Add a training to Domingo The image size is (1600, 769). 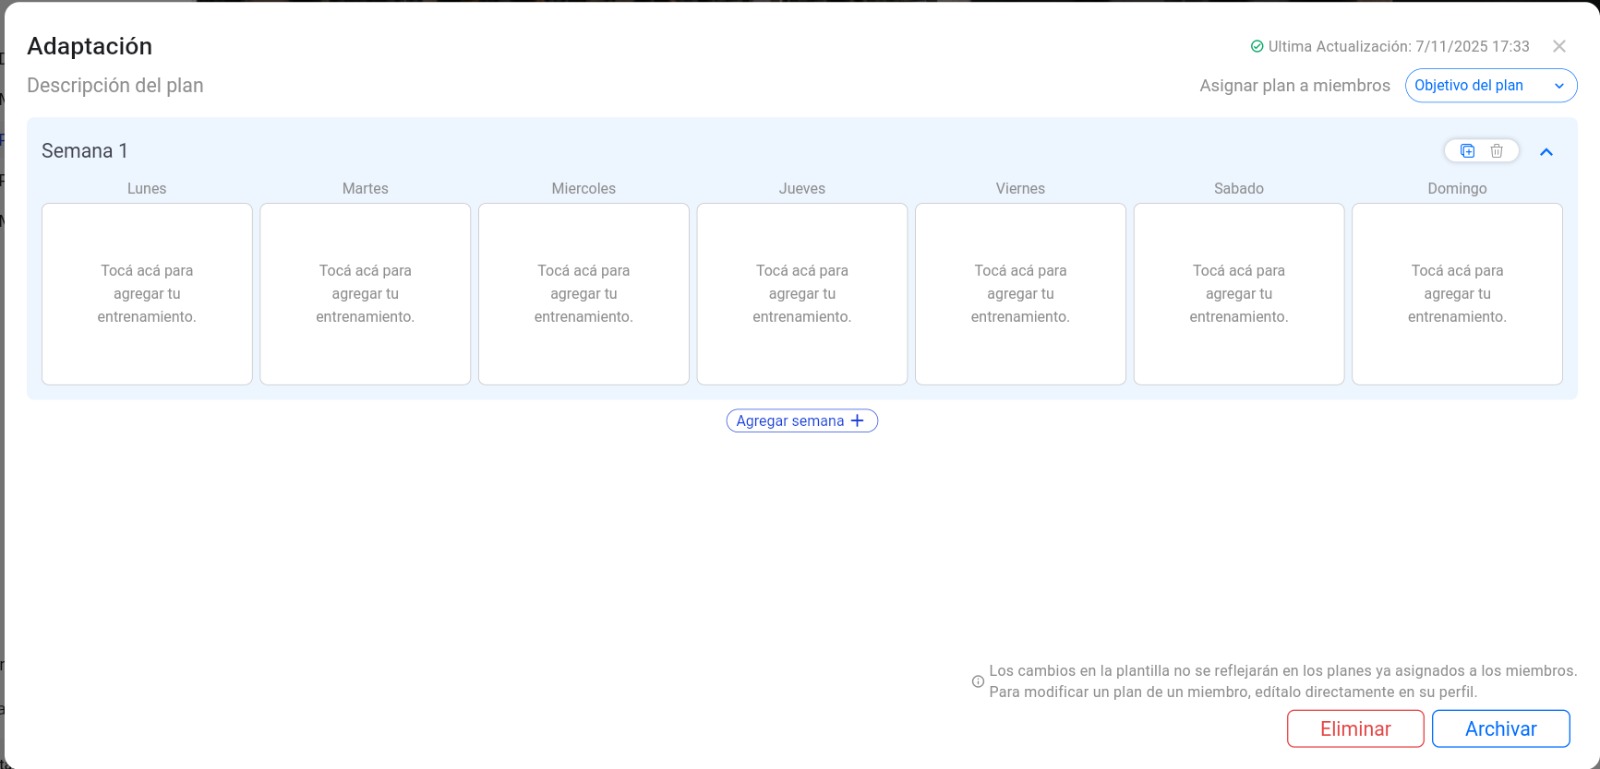pyautogui.click(x=1457, y=294)
